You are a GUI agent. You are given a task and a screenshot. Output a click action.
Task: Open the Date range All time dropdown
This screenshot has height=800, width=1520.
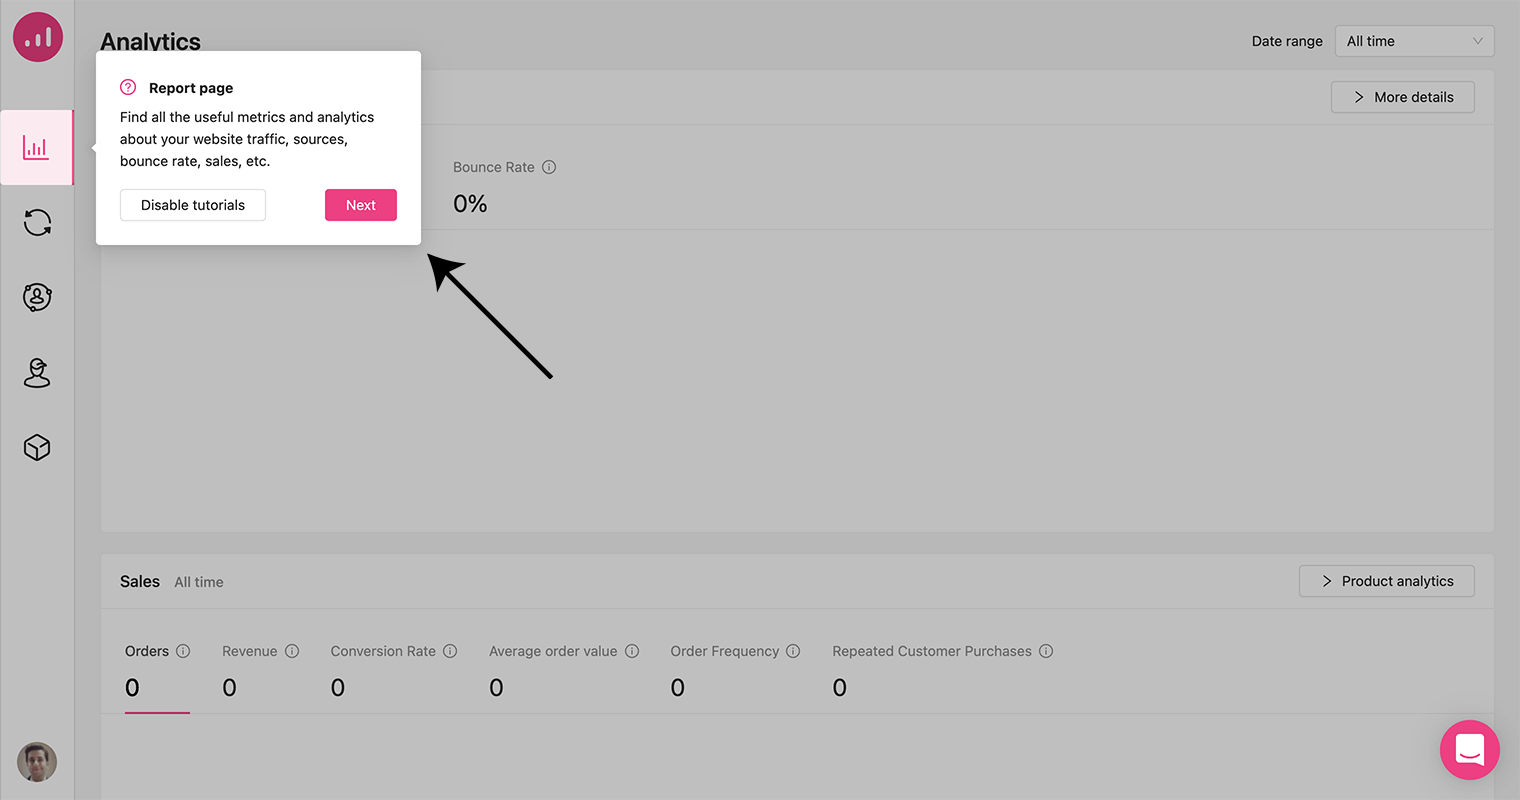pos(1414,41)
